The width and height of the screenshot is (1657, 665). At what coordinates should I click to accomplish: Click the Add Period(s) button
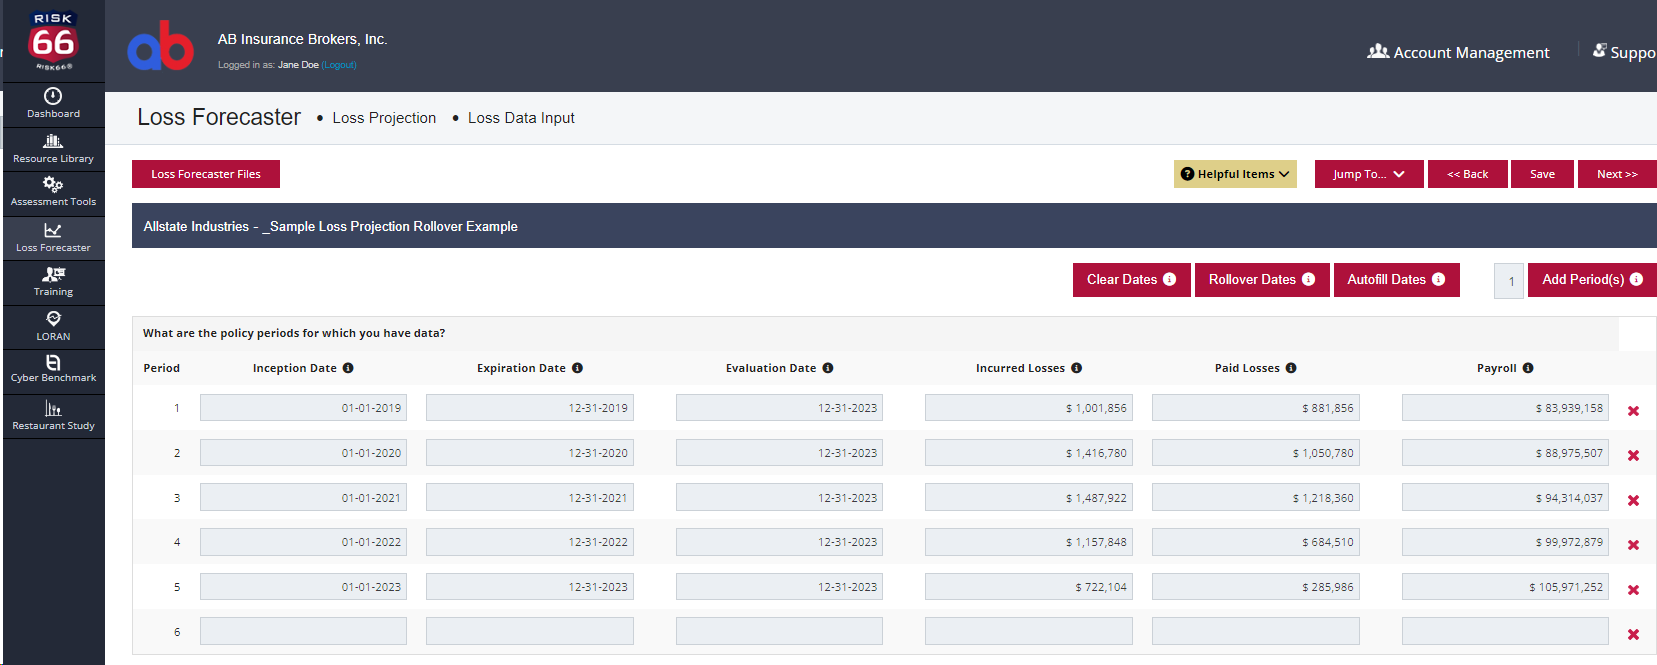[1592, 280]
